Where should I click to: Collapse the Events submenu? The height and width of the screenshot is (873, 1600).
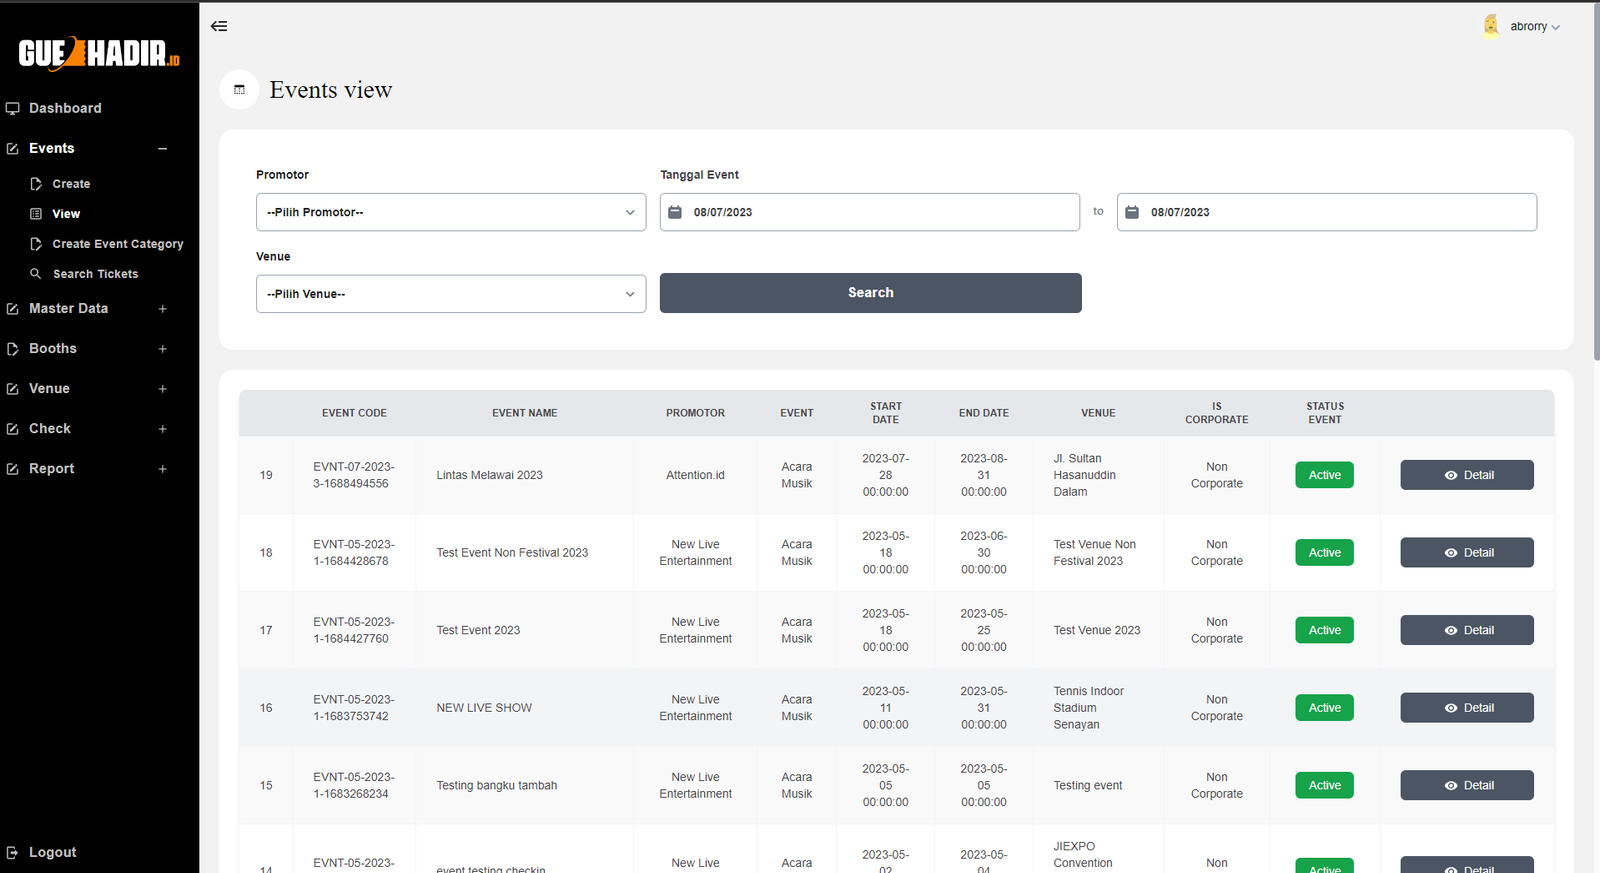[x=162, y=149]
